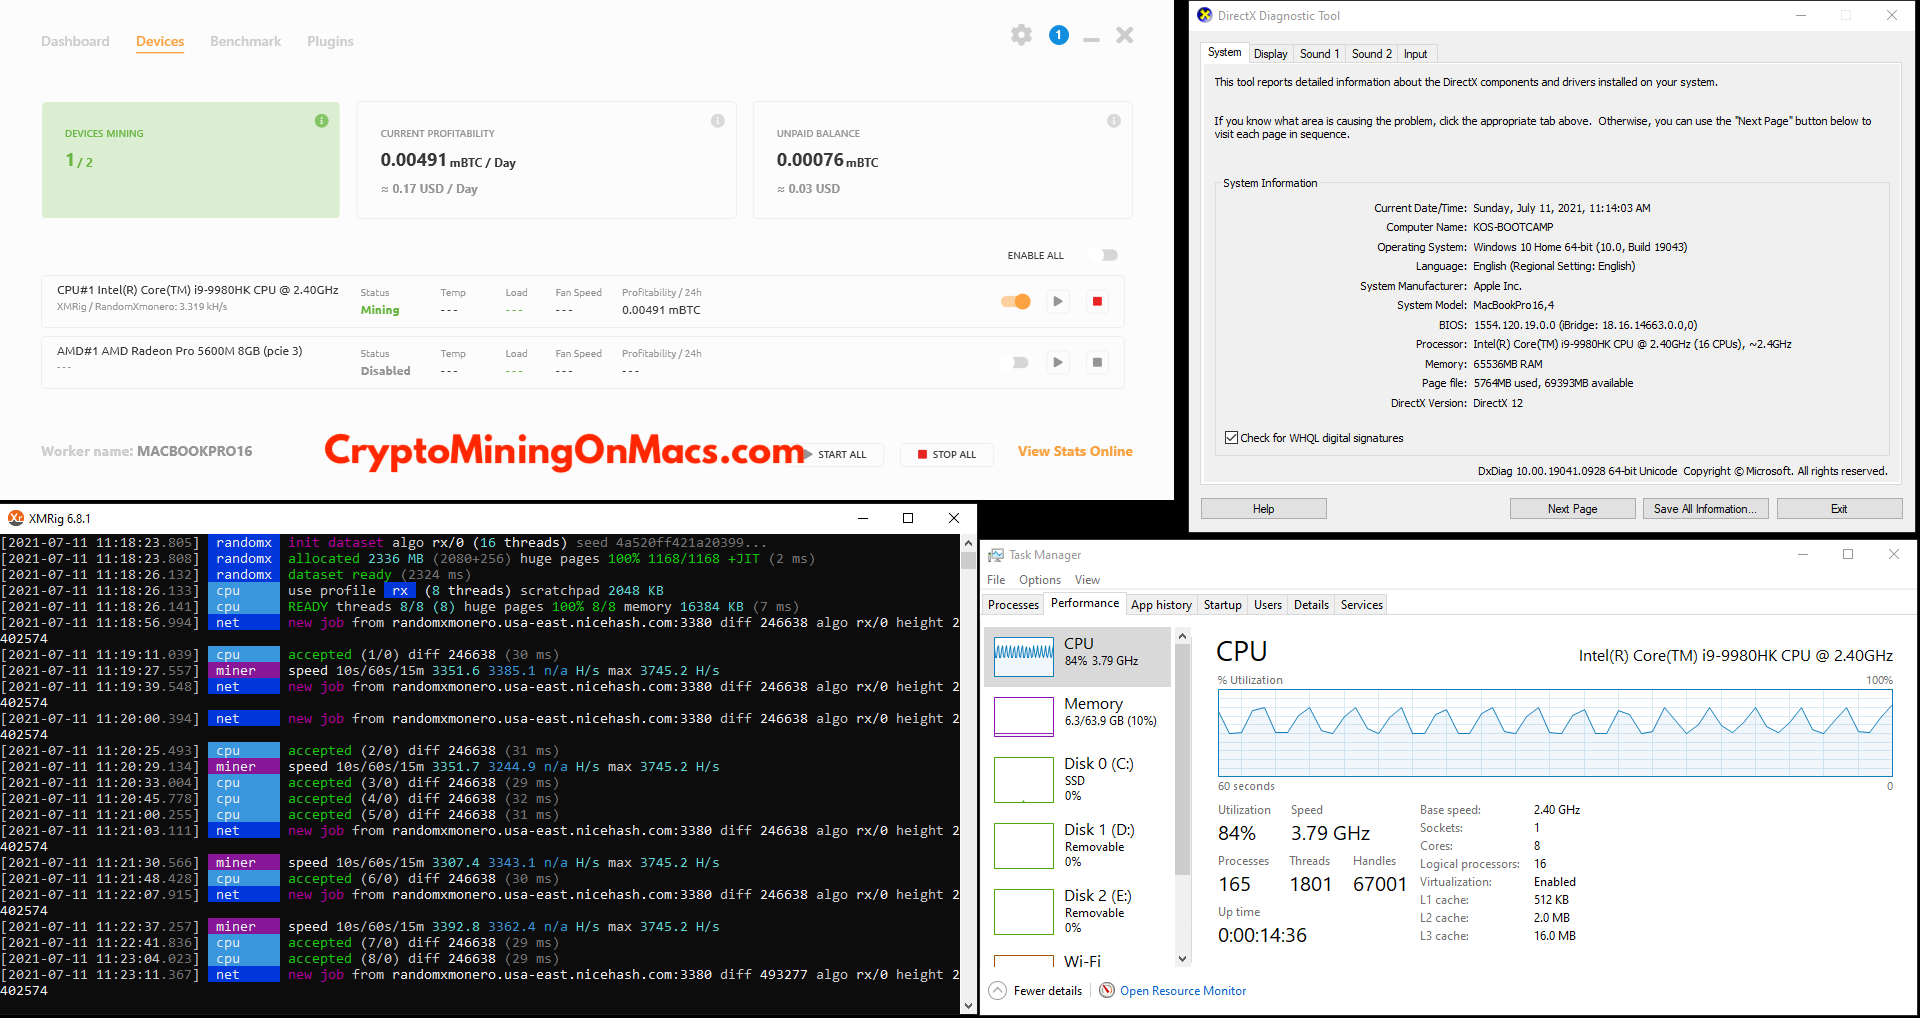The height and width of the screenshot is (1018, 1920).
Task: Start AMD#1 Radeon device using play icon
Action: point(1058,362)
